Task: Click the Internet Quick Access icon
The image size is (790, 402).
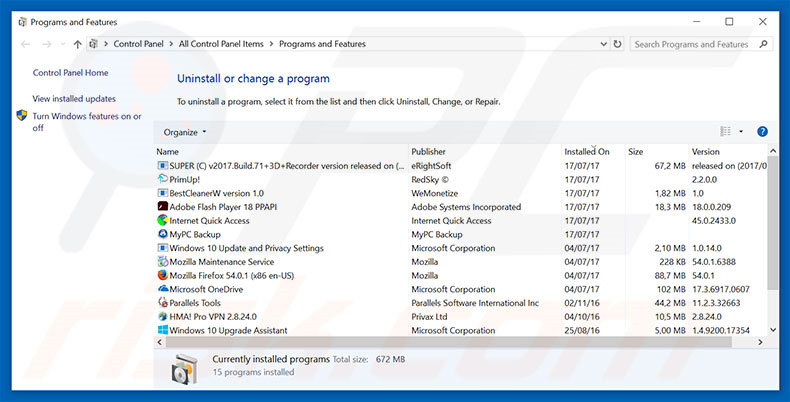Action: tap(162, 221)
